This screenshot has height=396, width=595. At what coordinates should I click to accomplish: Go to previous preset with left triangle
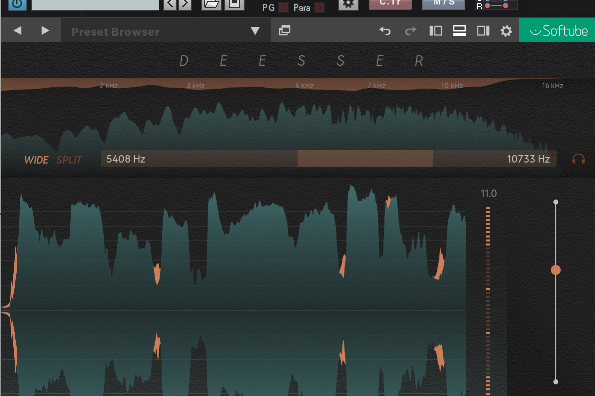pos(17,30)
